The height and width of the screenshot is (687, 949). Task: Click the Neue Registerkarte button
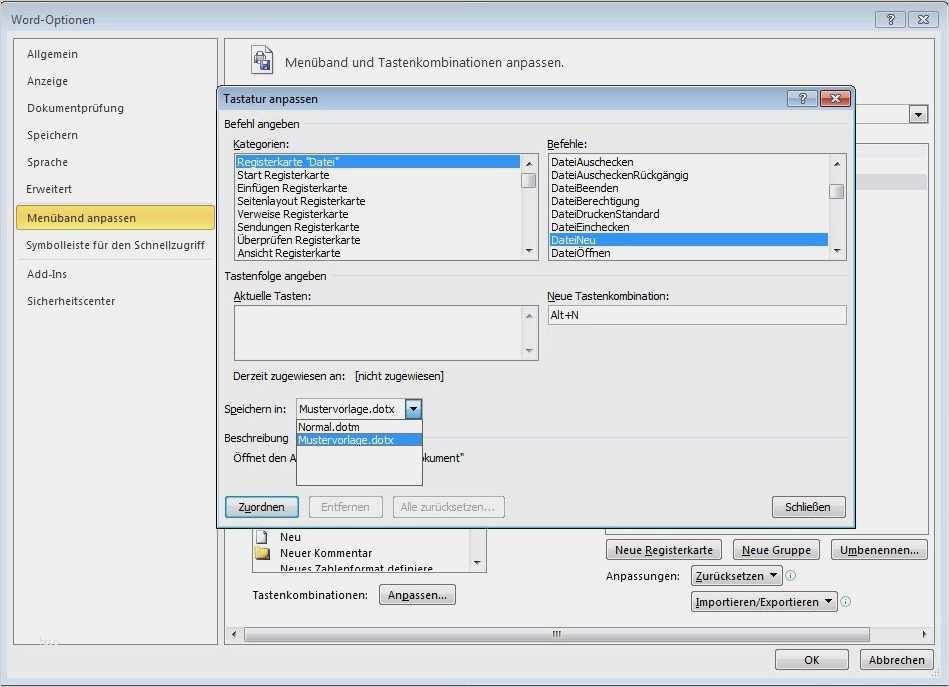point(664,550)
